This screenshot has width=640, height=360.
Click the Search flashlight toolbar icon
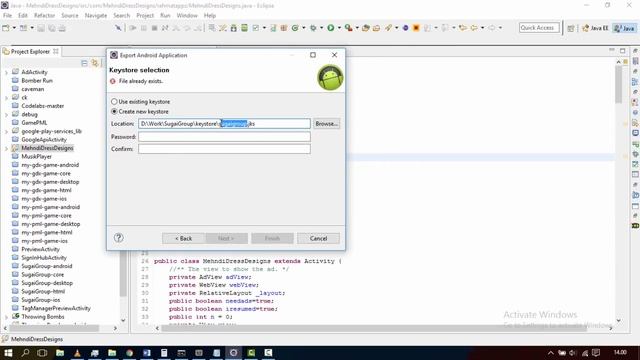388,28
